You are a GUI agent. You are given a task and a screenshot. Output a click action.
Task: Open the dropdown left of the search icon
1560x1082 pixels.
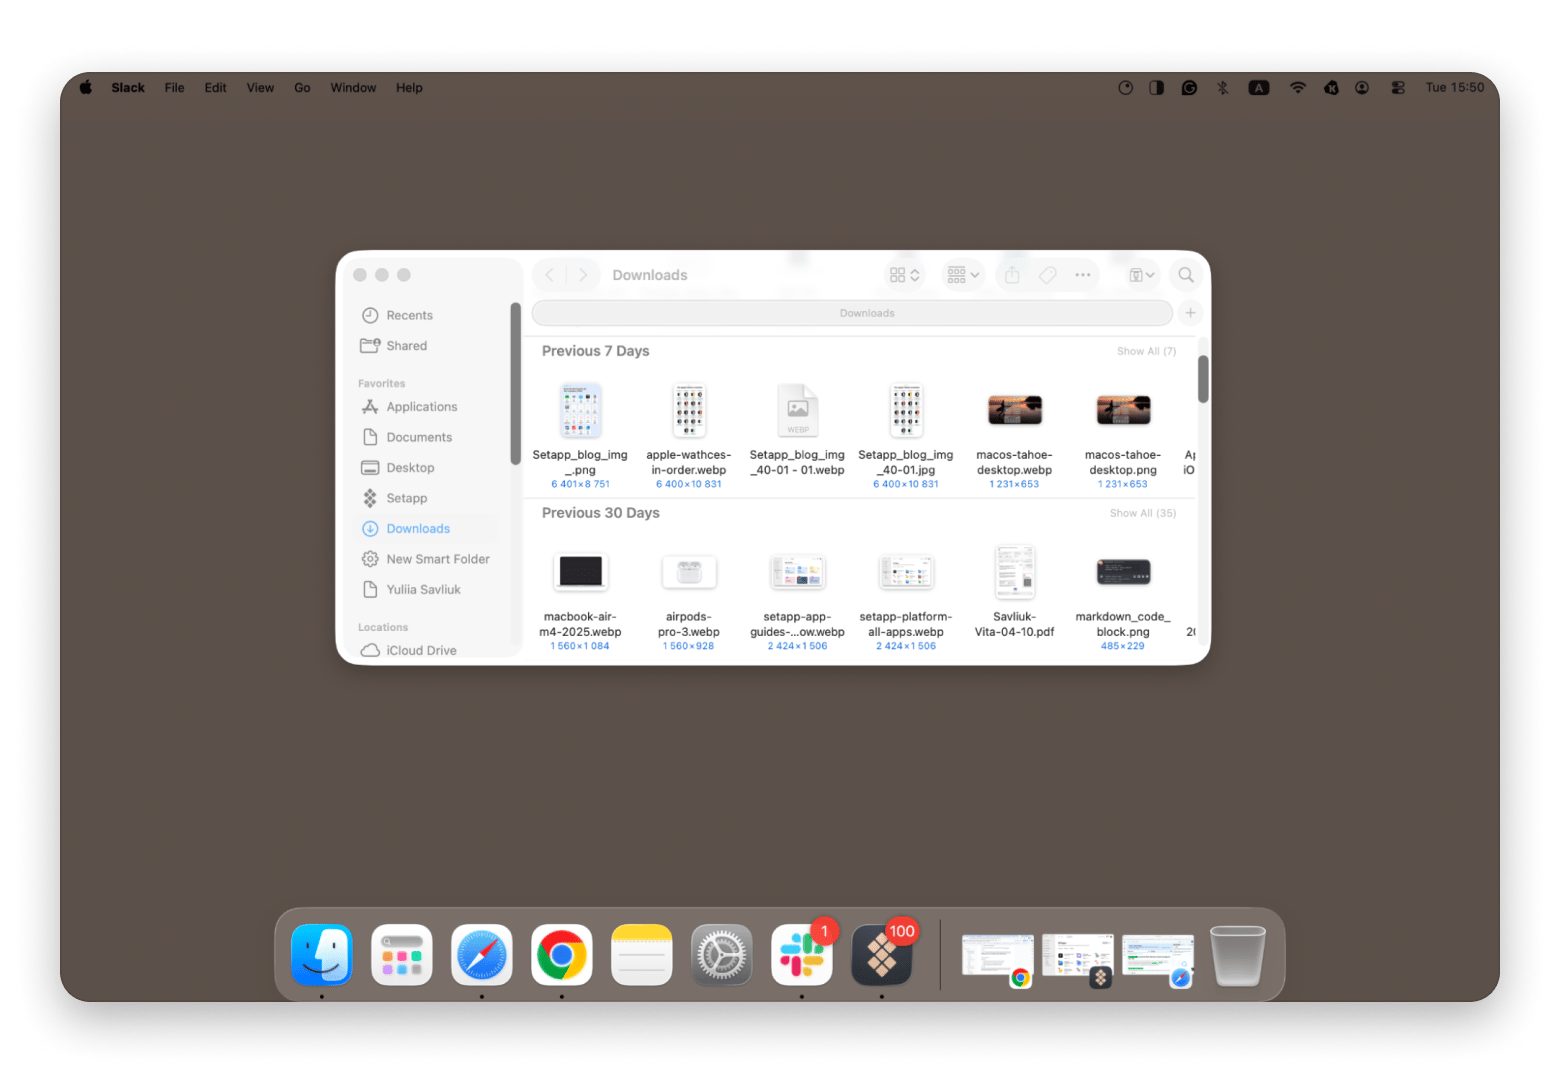point(1141,275)
